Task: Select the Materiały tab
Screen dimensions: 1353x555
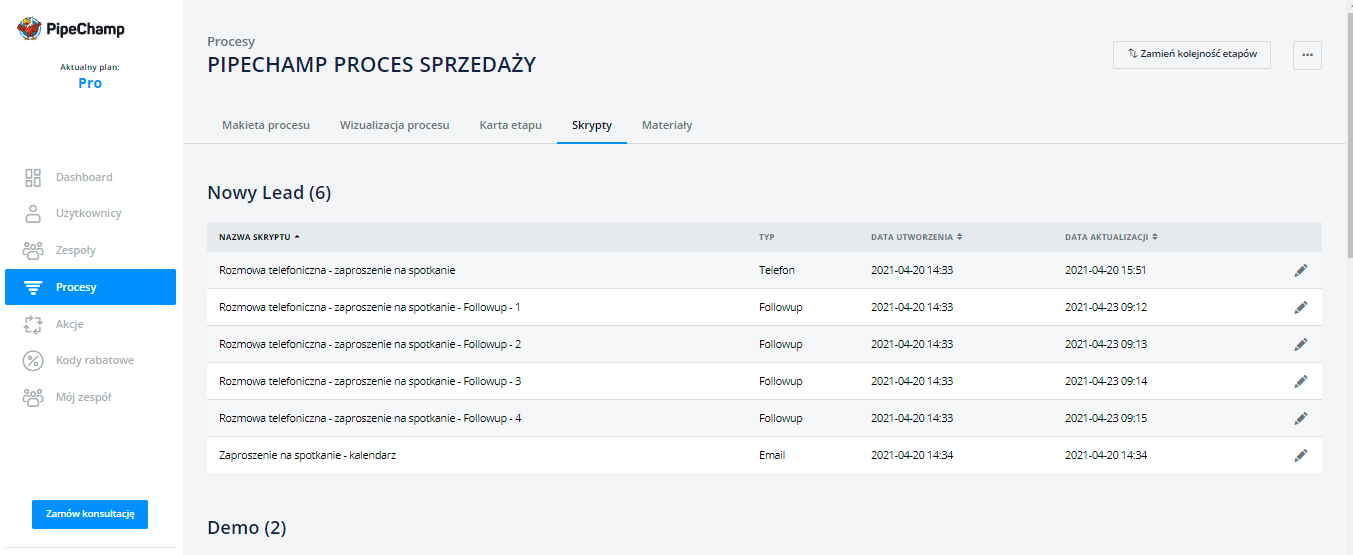Action: 667,126
